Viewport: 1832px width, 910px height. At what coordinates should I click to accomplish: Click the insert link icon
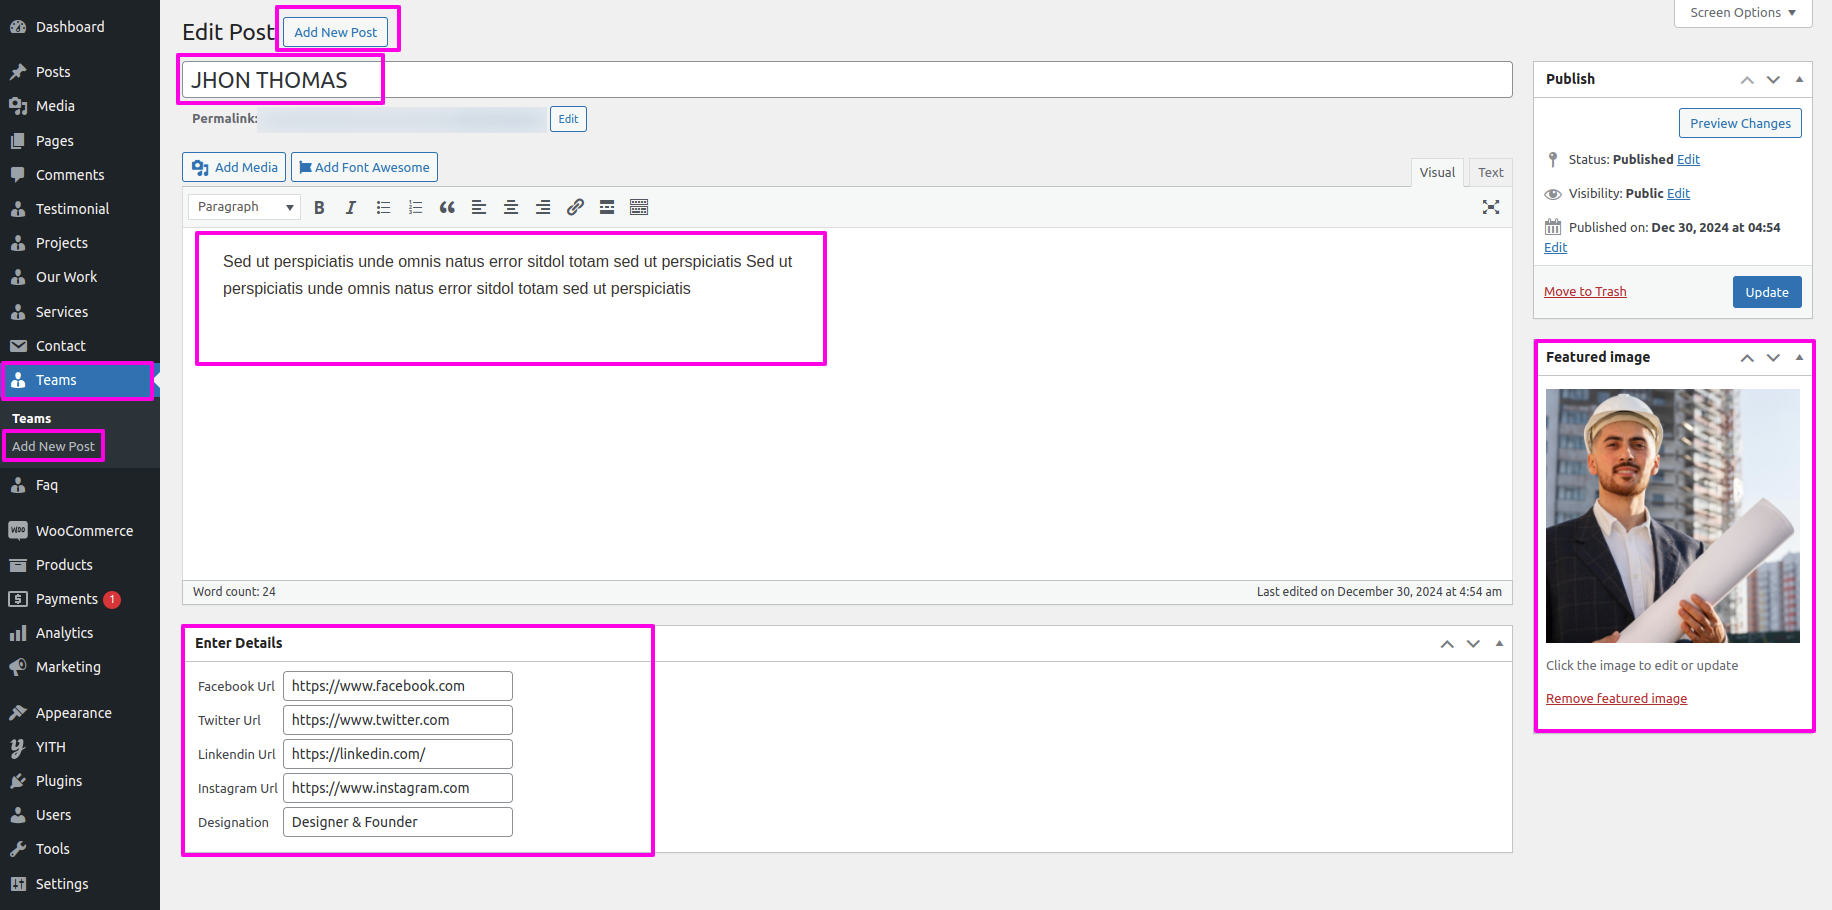click(x=575, y=207)
